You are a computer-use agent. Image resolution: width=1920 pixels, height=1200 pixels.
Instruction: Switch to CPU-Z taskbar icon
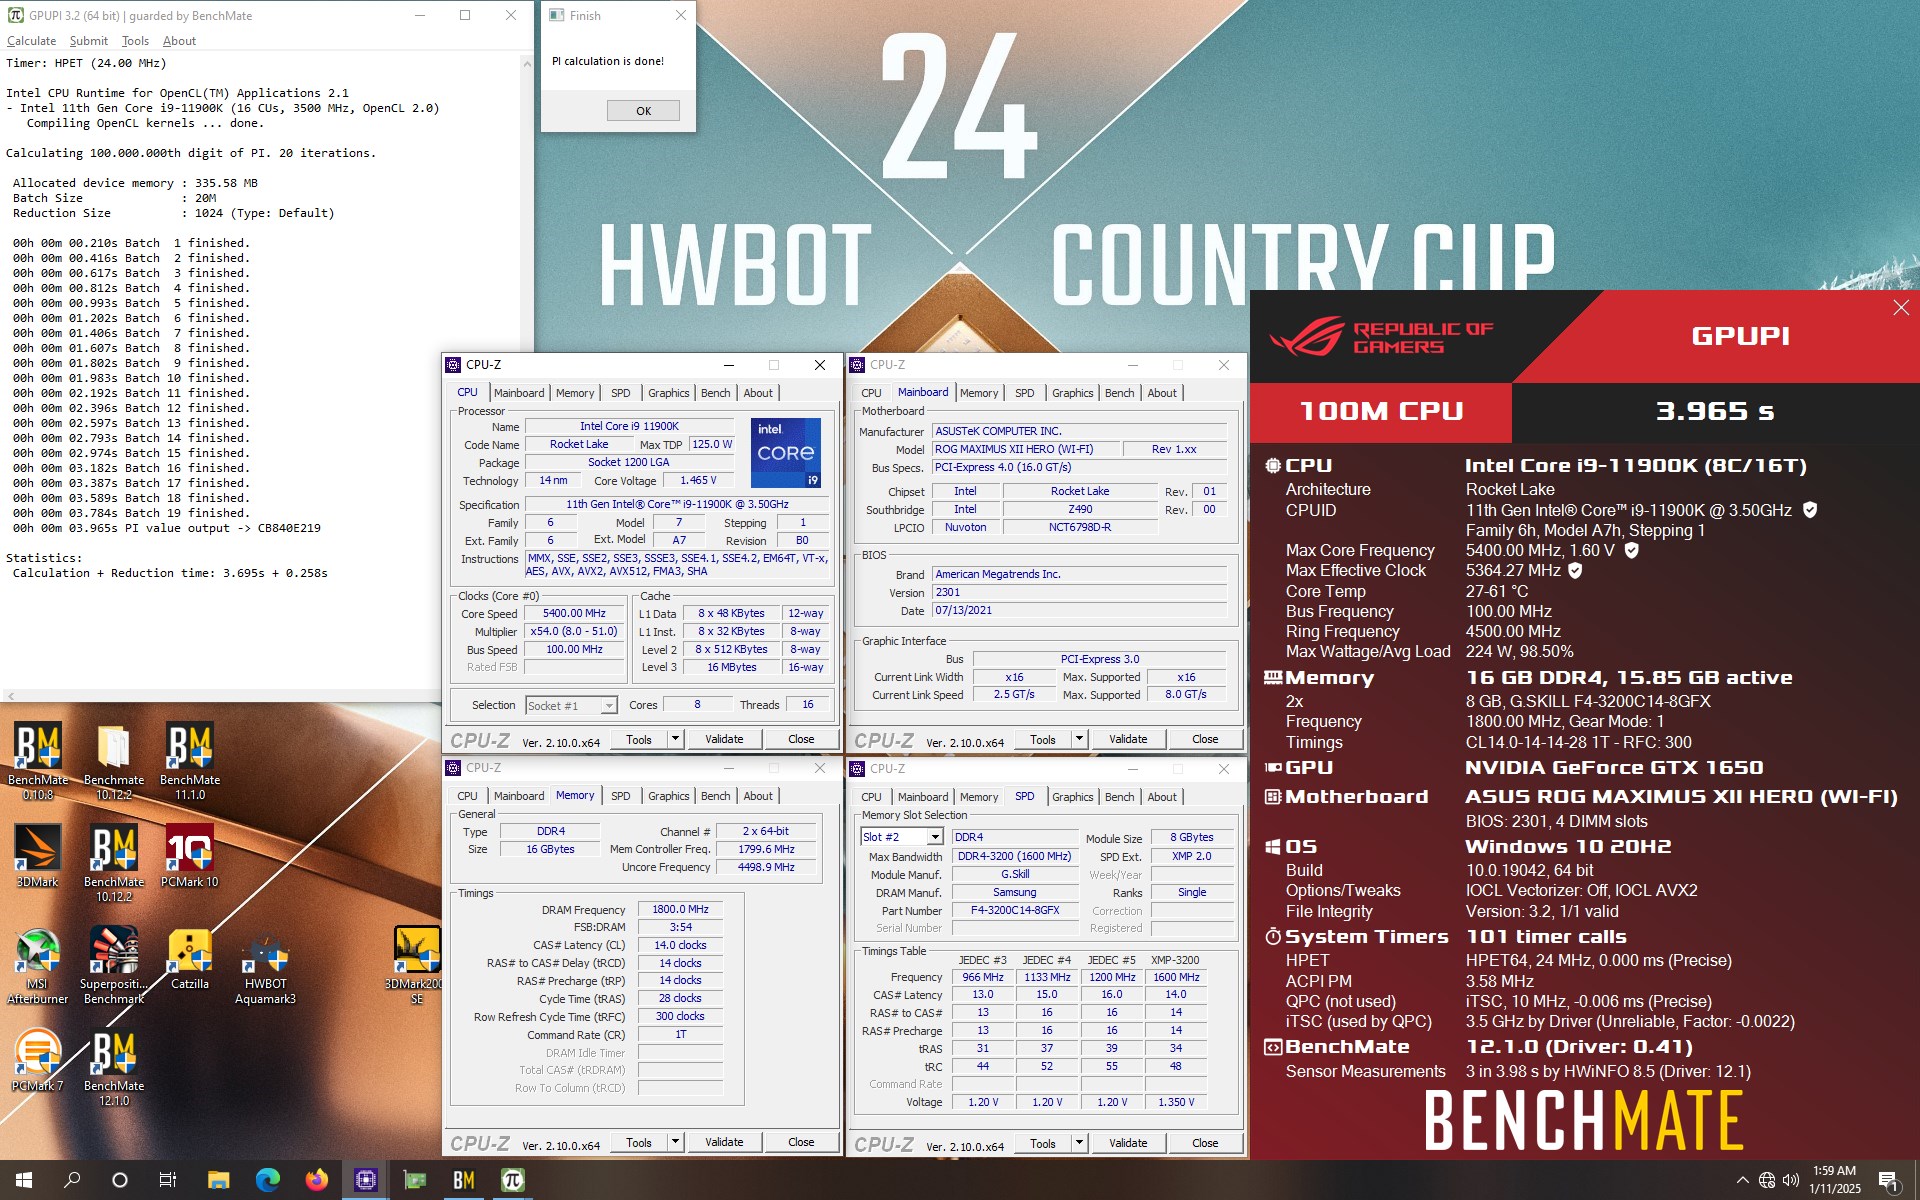coord(366,1180)
